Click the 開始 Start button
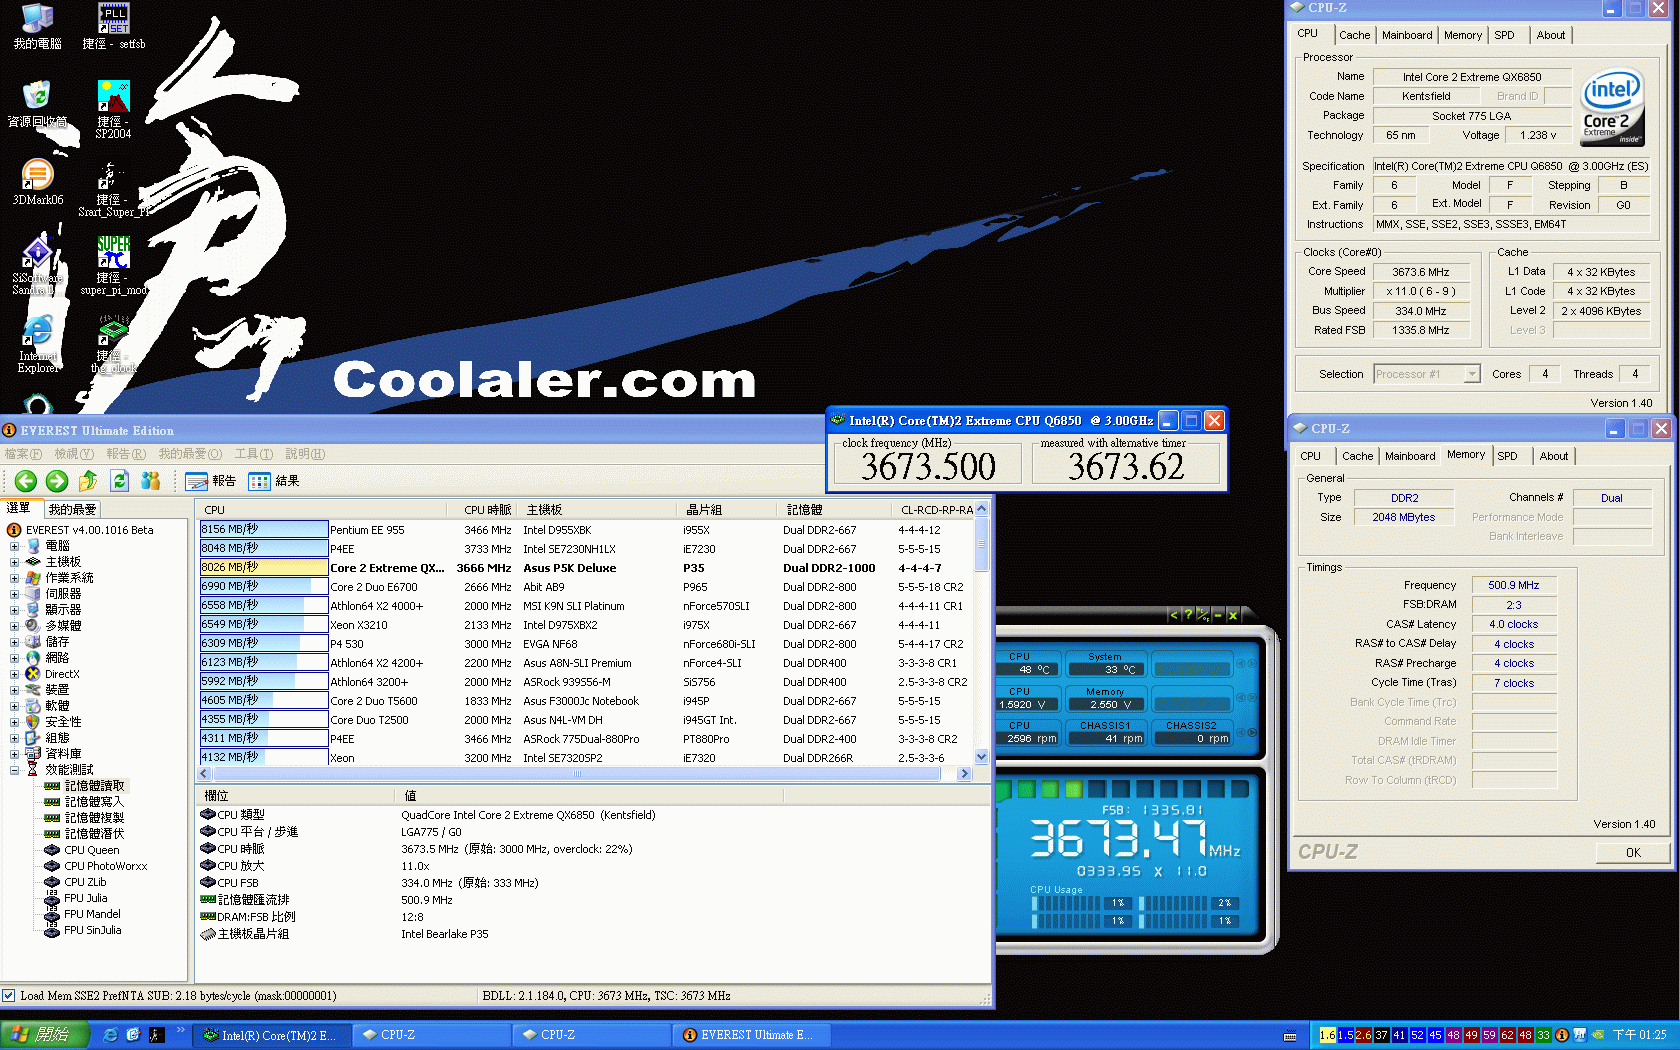1680x1050 pixels. pos(44,1035)
